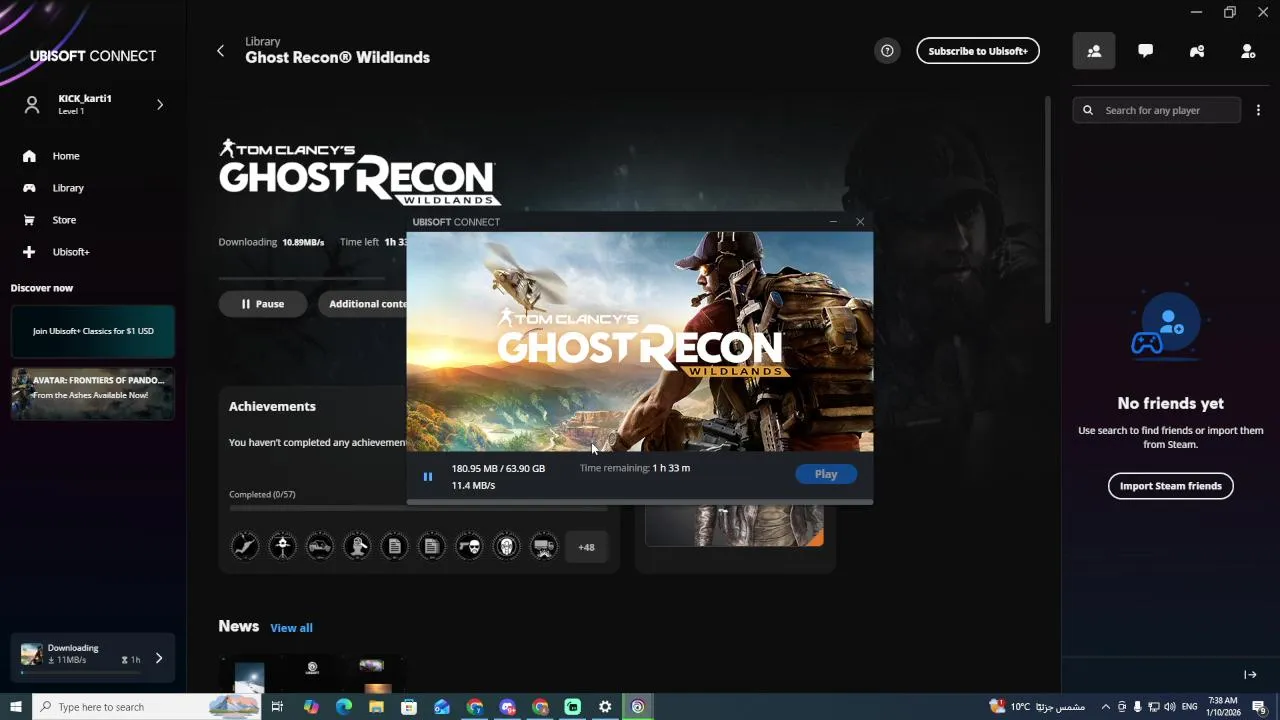1280x720 pixels.
Task: Open View all news link
Action: [291, 628]
